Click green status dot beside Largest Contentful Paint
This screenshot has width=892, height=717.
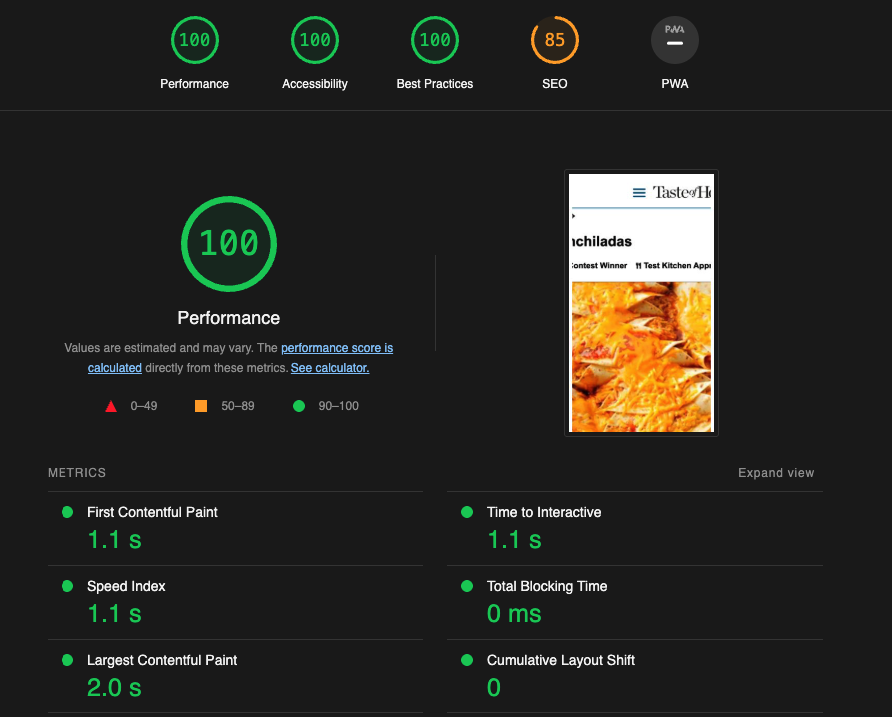tap(67, 660)
